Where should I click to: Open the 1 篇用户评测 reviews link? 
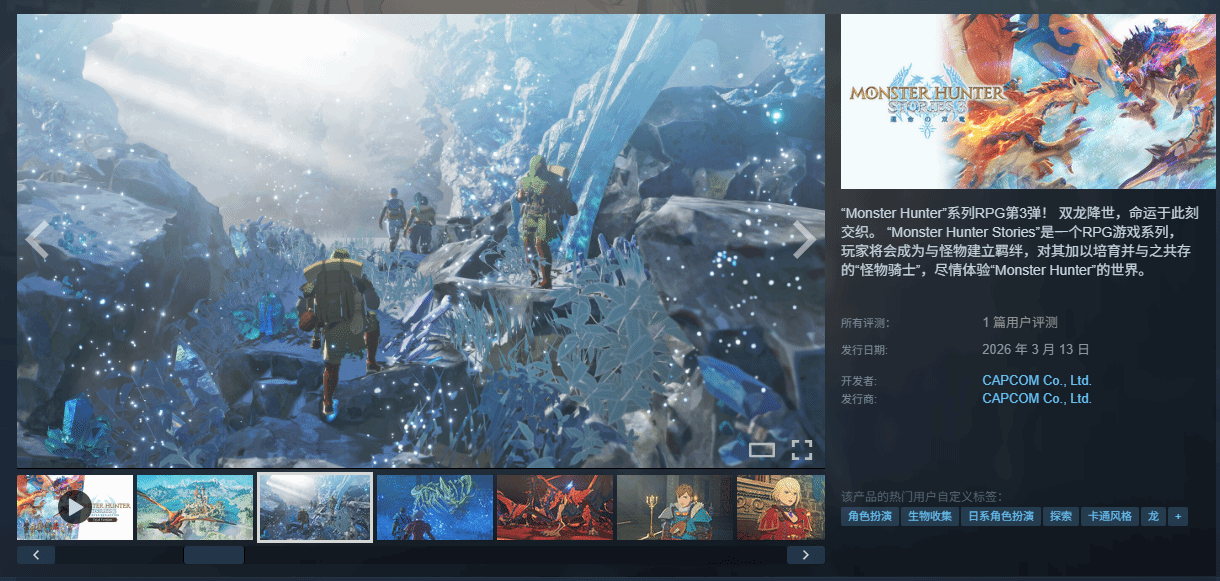pos(1019,322)
